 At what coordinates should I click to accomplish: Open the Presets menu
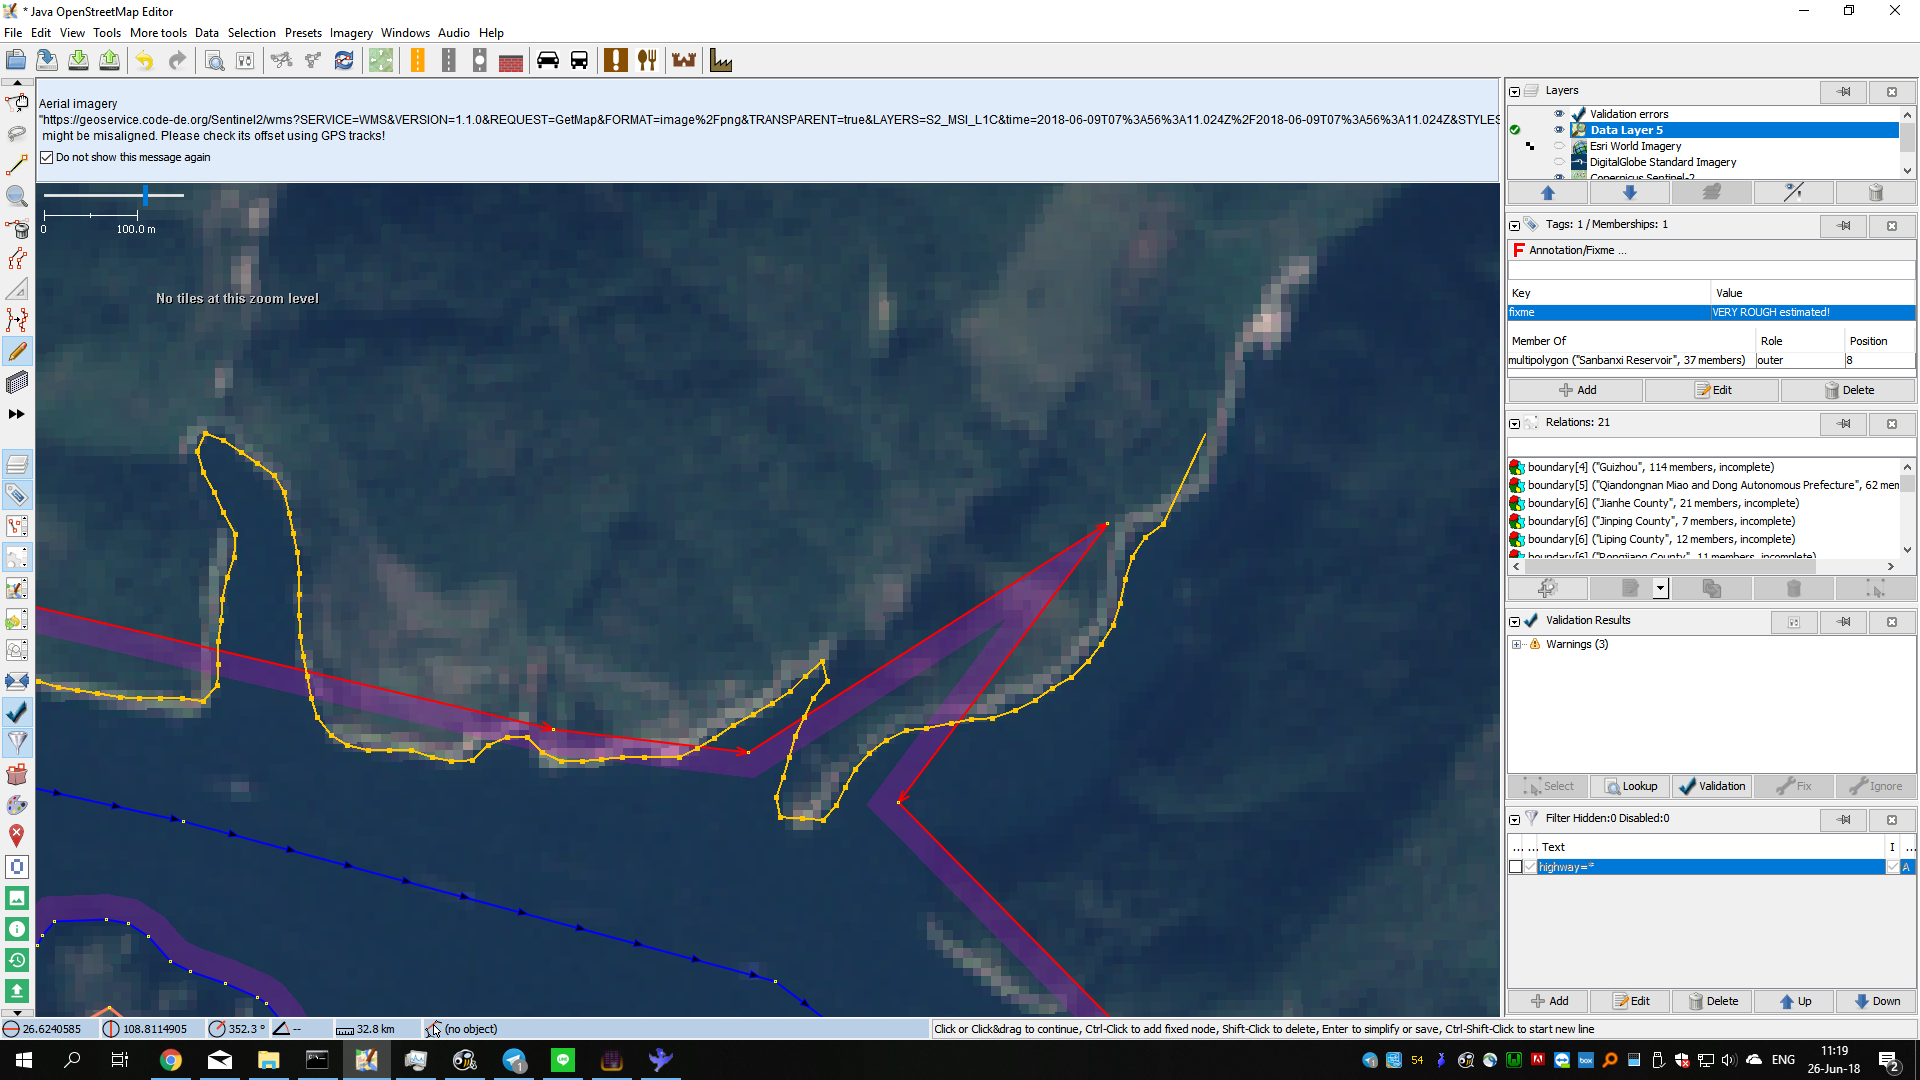303,33
